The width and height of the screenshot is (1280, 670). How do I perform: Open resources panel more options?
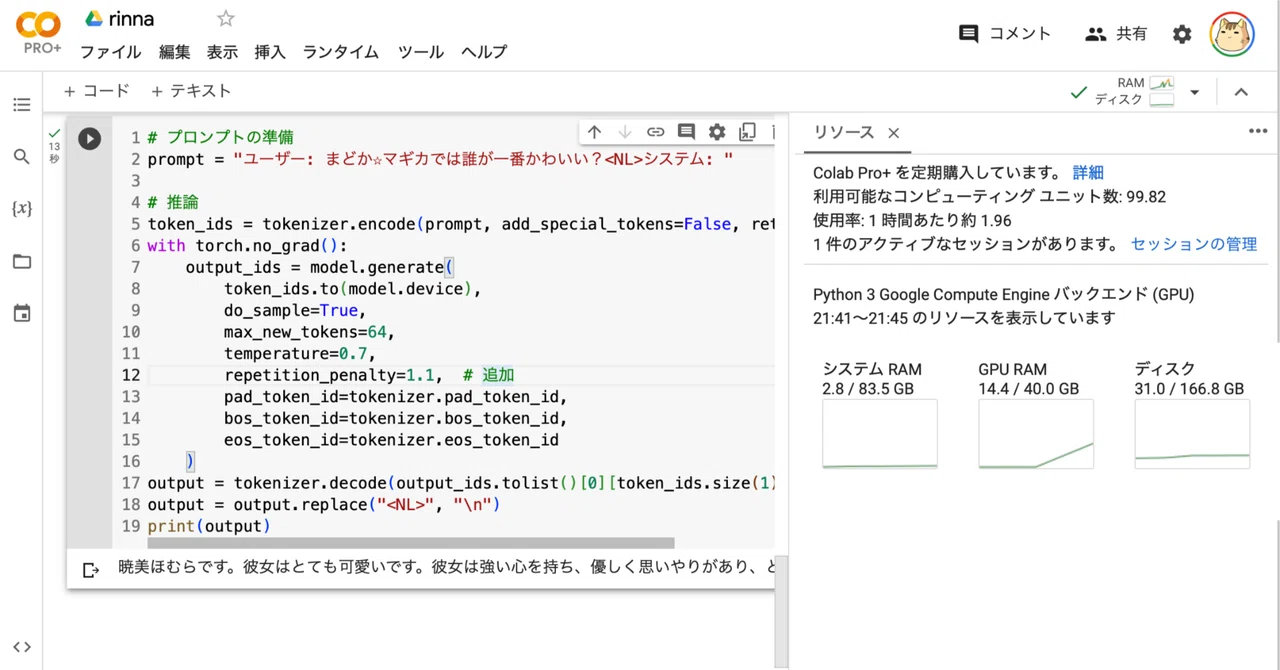(1258, 131)
